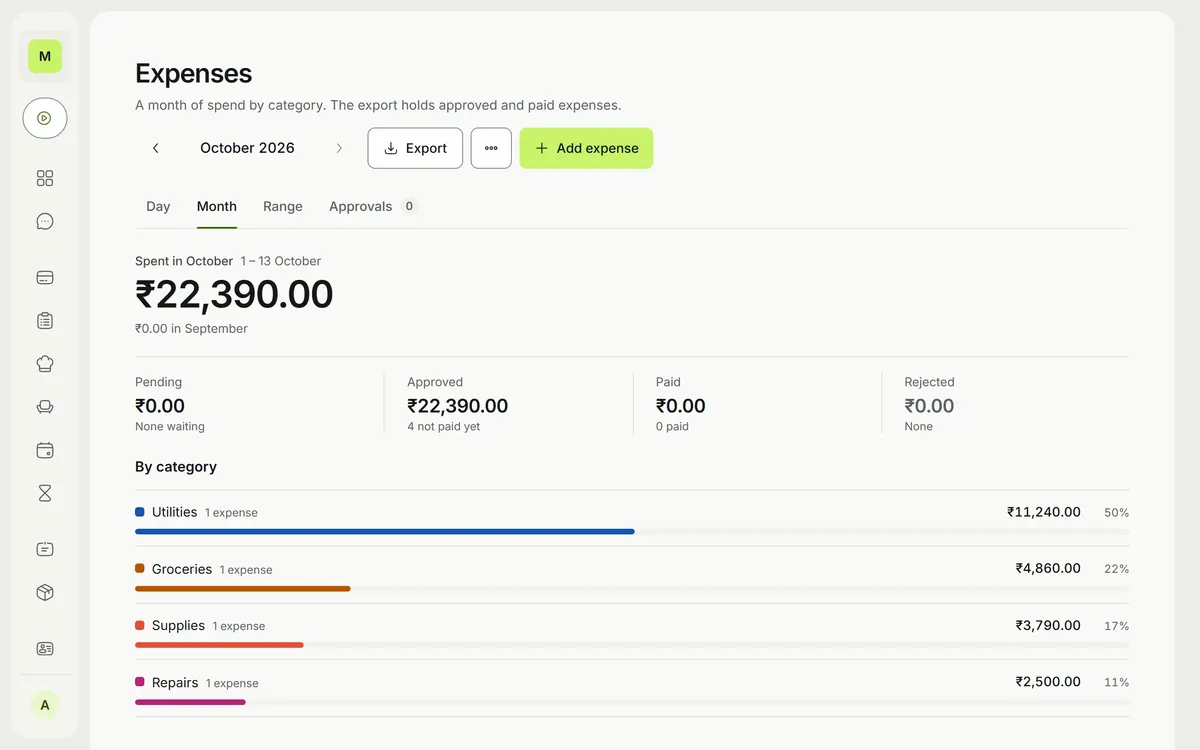Click the 'By category' heading
Viewport: 1200px width, 750px height.
[176, 466]
